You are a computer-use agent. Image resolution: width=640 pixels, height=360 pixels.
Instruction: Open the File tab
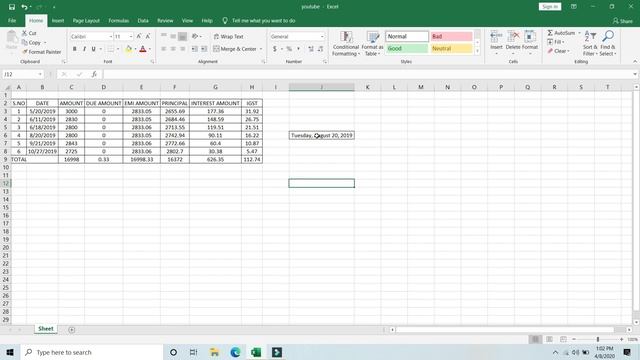point(12,20)
